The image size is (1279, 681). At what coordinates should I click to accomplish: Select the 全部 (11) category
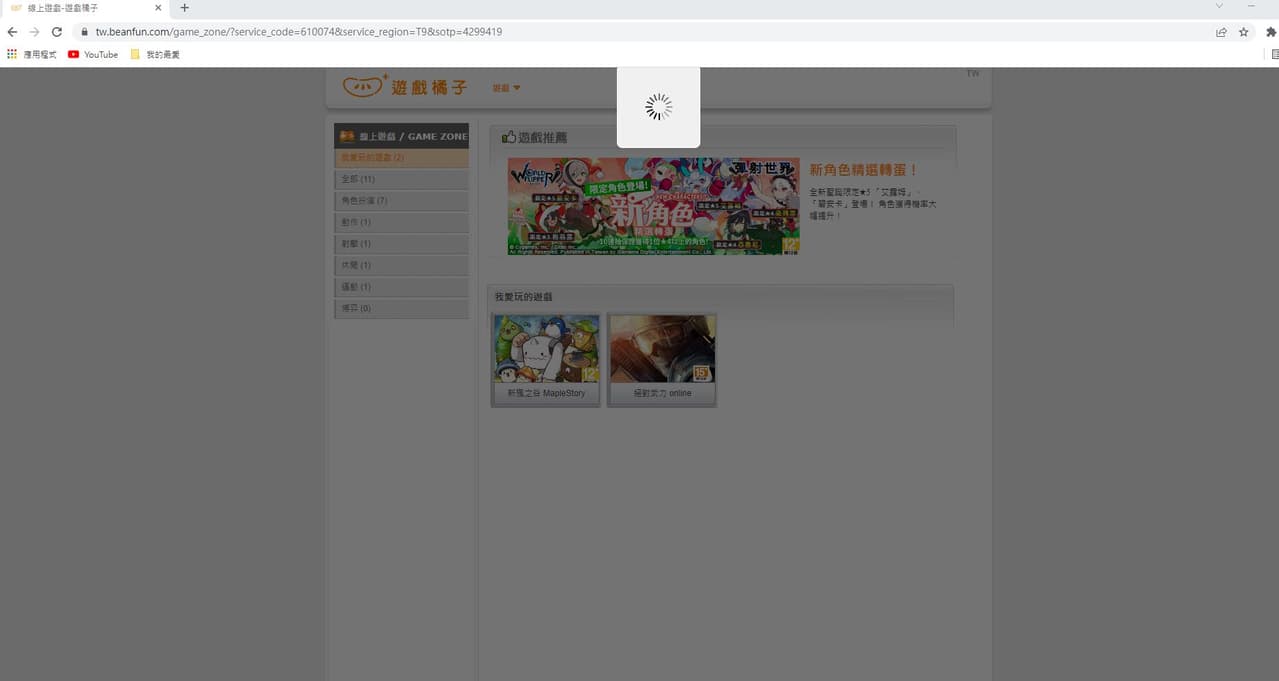(x=401, y=179)
